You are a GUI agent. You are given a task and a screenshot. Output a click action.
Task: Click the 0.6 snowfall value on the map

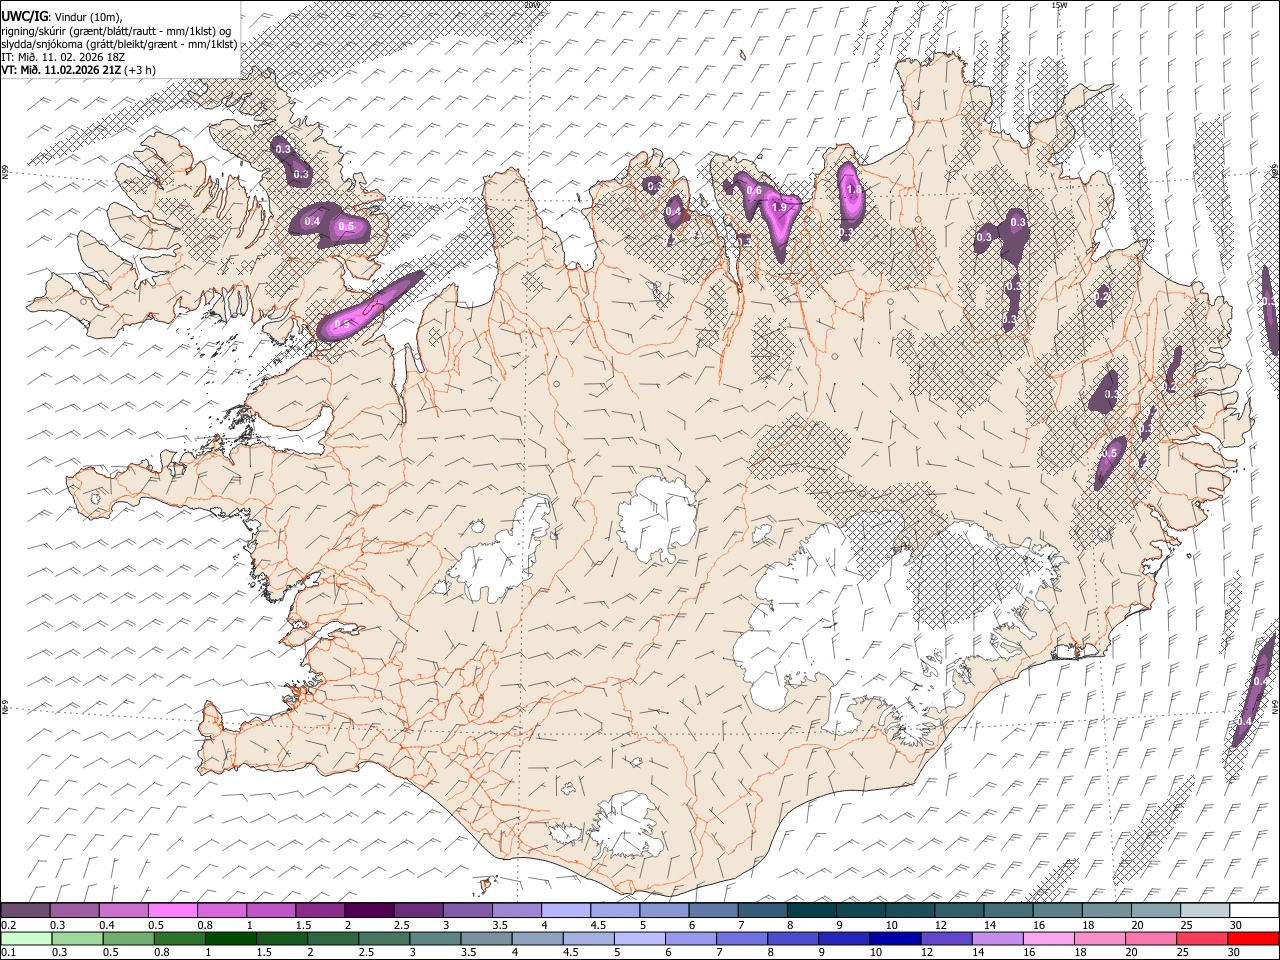[754, 191]
